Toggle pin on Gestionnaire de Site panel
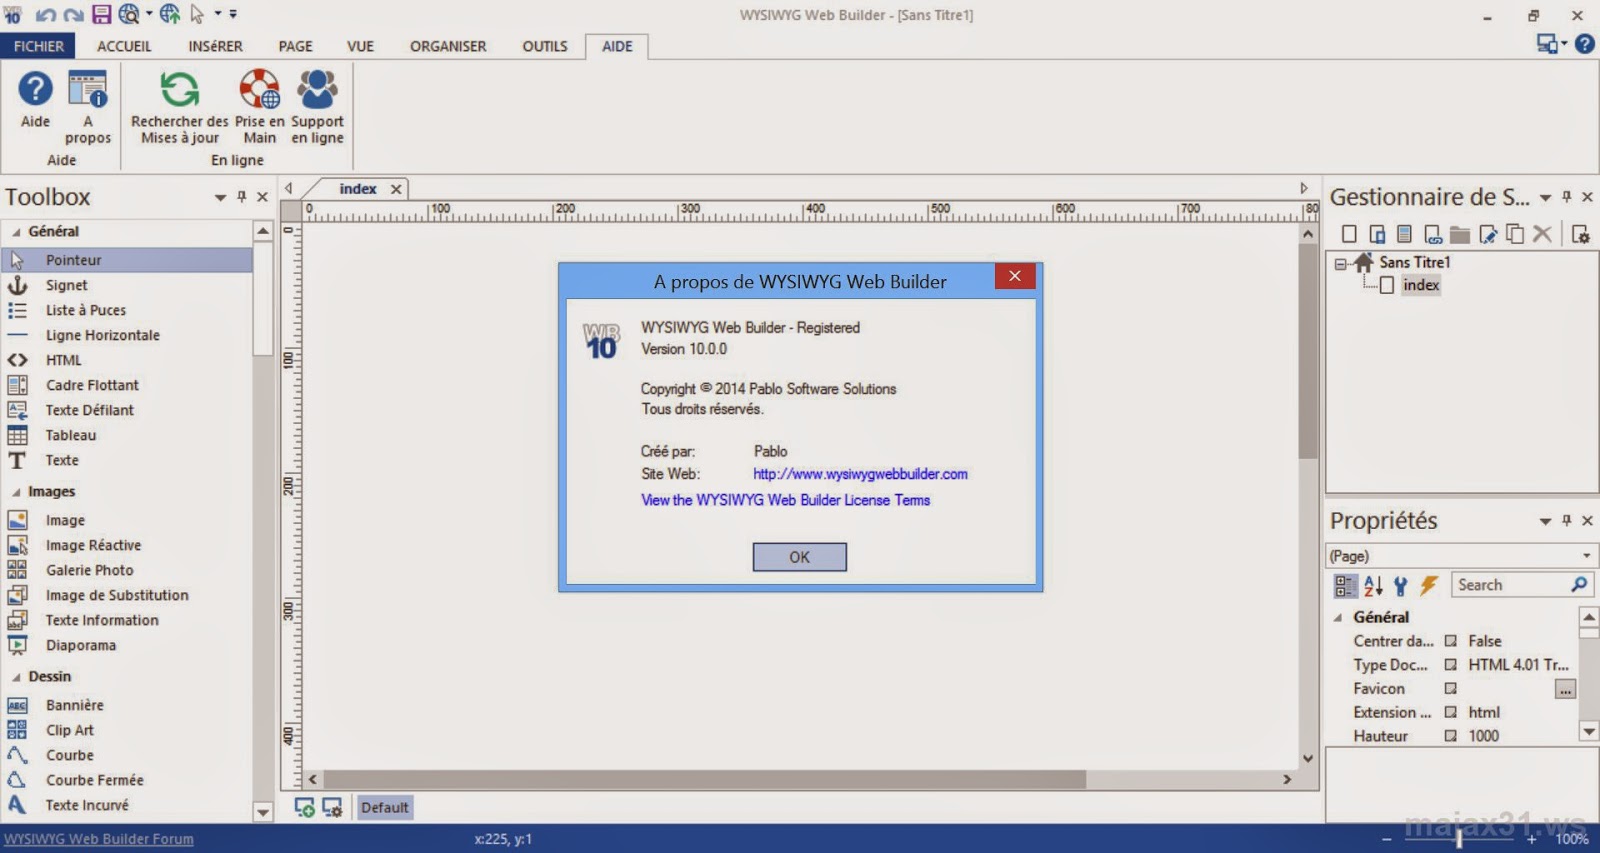This screenshot has width=1600, height=853. click(1566, 197)
